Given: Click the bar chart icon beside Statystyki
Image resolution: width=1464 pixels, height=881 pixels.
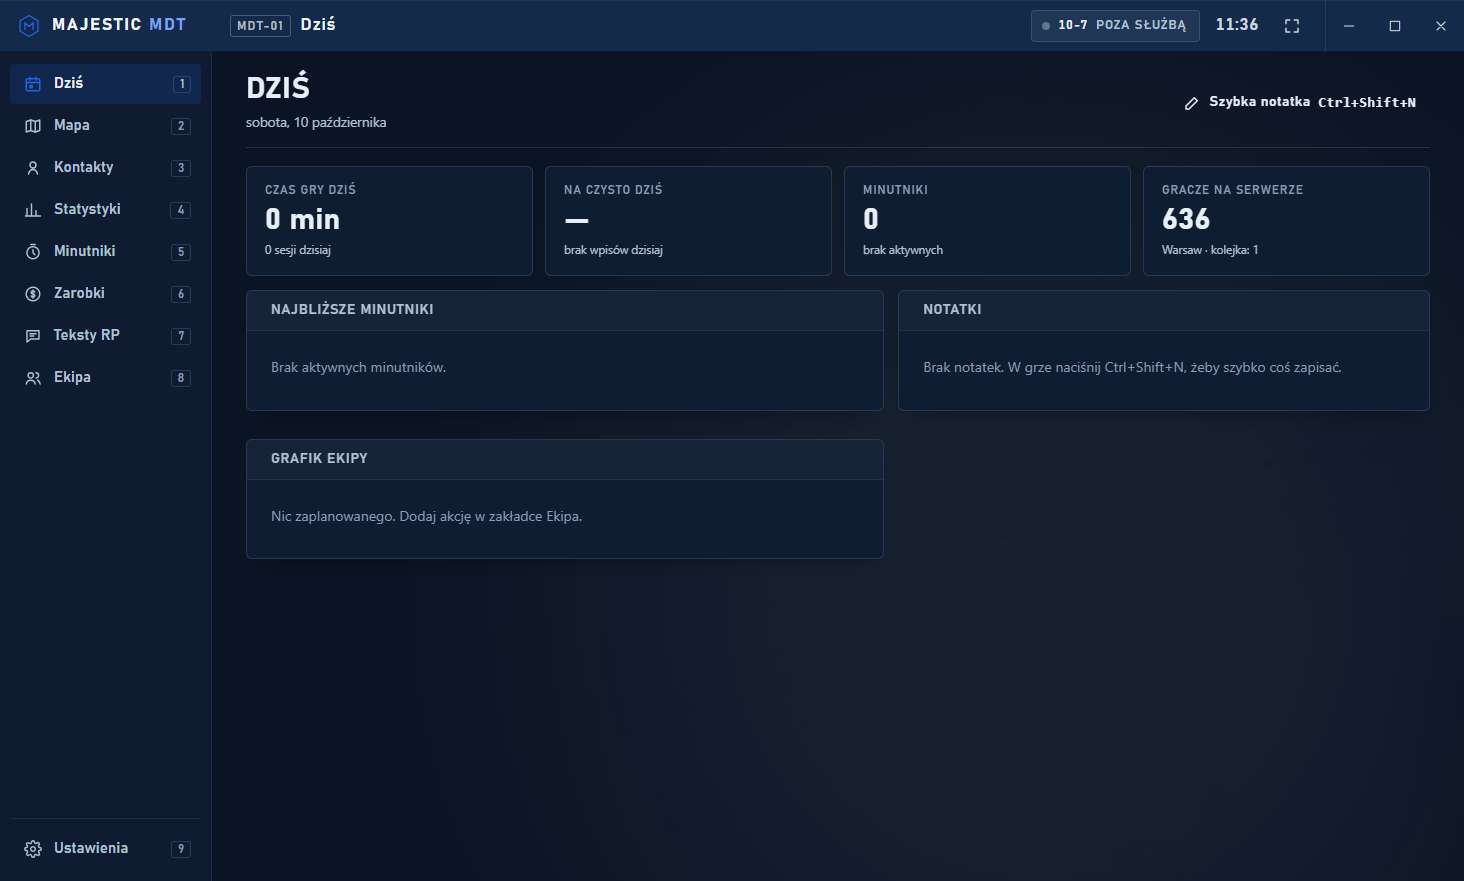Looking at the screenshot, I should 33,210.
